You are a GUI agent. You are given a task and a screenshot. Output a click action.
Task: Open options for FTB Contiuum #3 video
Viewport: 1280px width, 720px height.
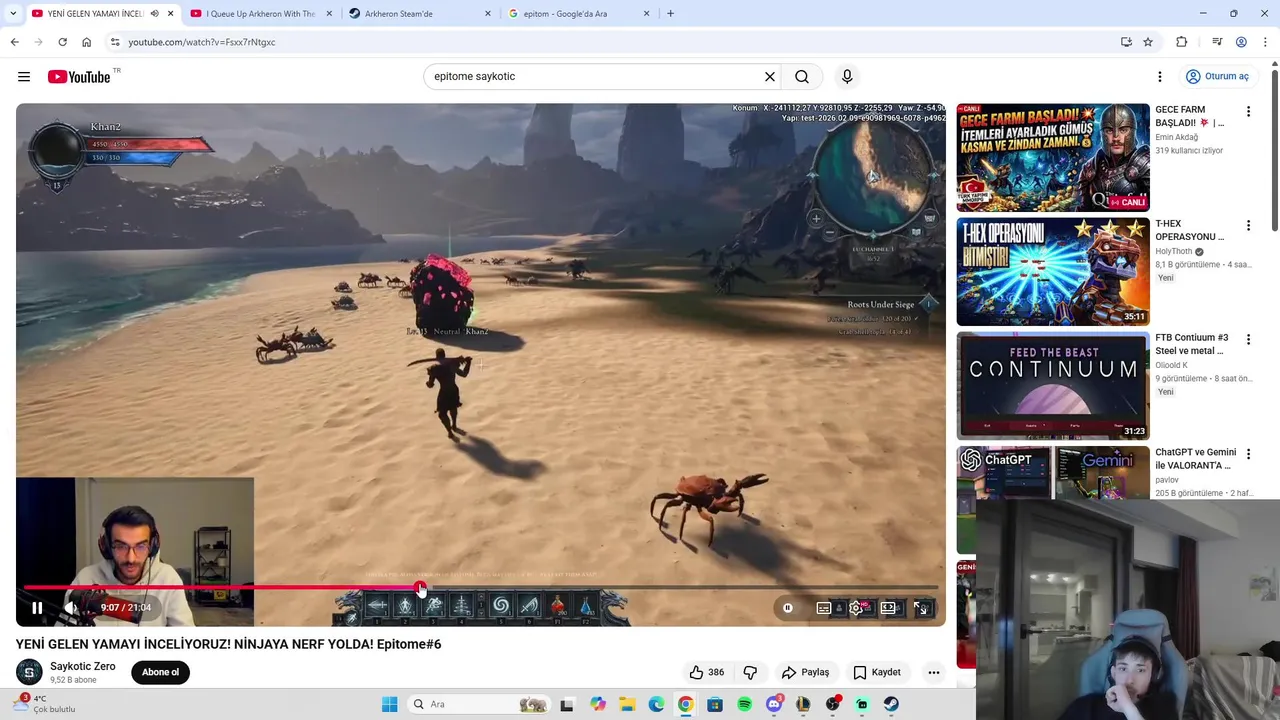[x=1248, y=339]
